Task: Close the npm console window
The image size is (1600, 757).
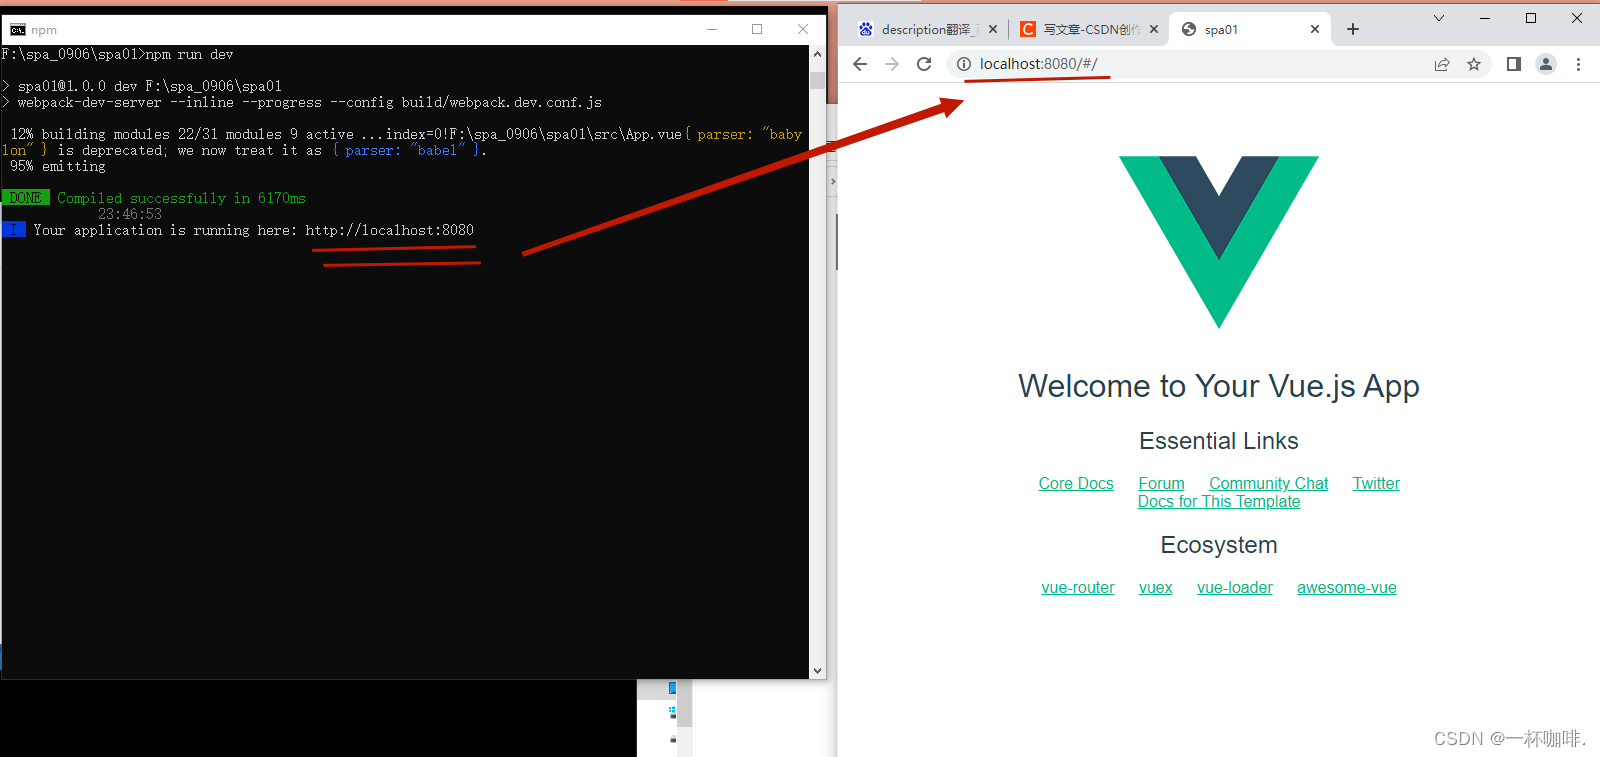Action: 803,29
